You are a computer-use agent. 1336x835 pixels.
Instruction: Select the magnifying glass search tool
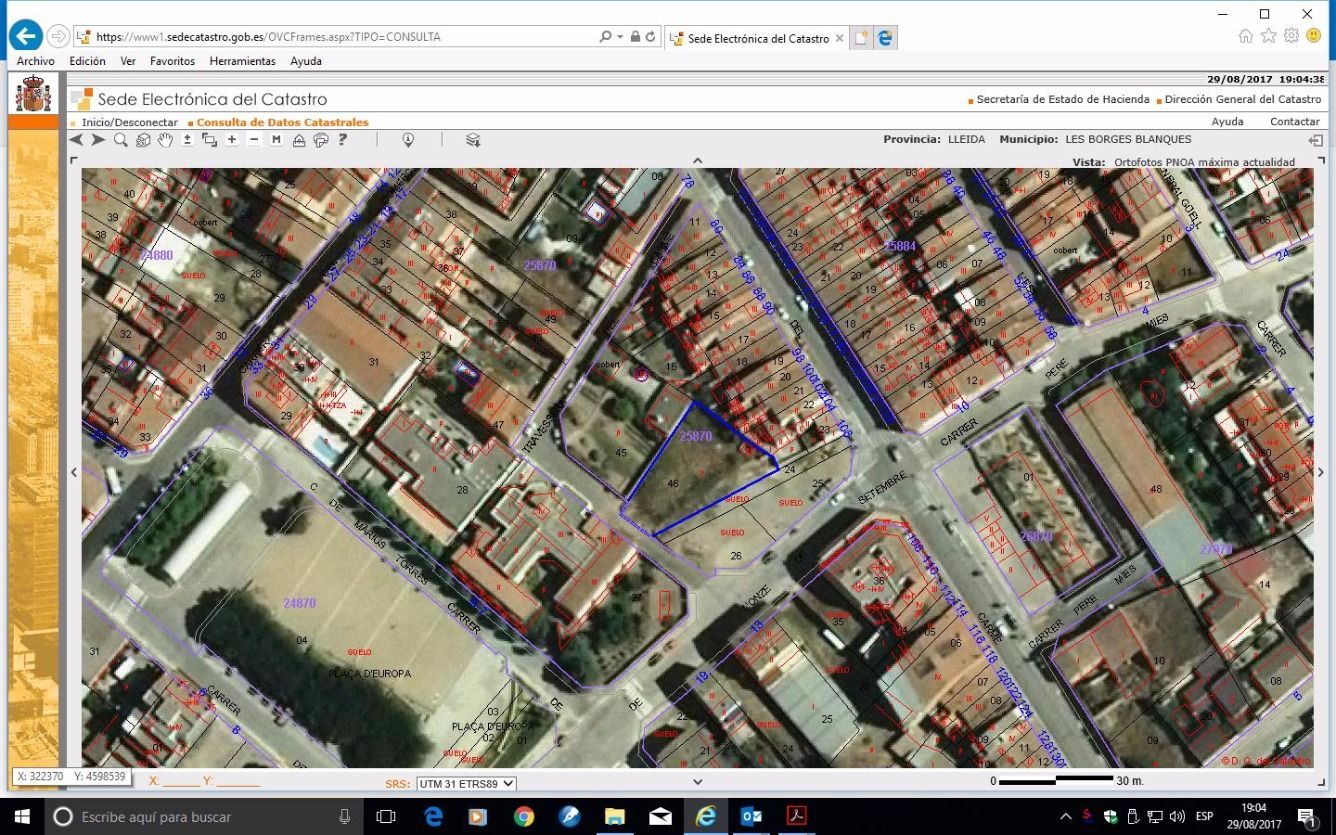click(x=121, y=140)
